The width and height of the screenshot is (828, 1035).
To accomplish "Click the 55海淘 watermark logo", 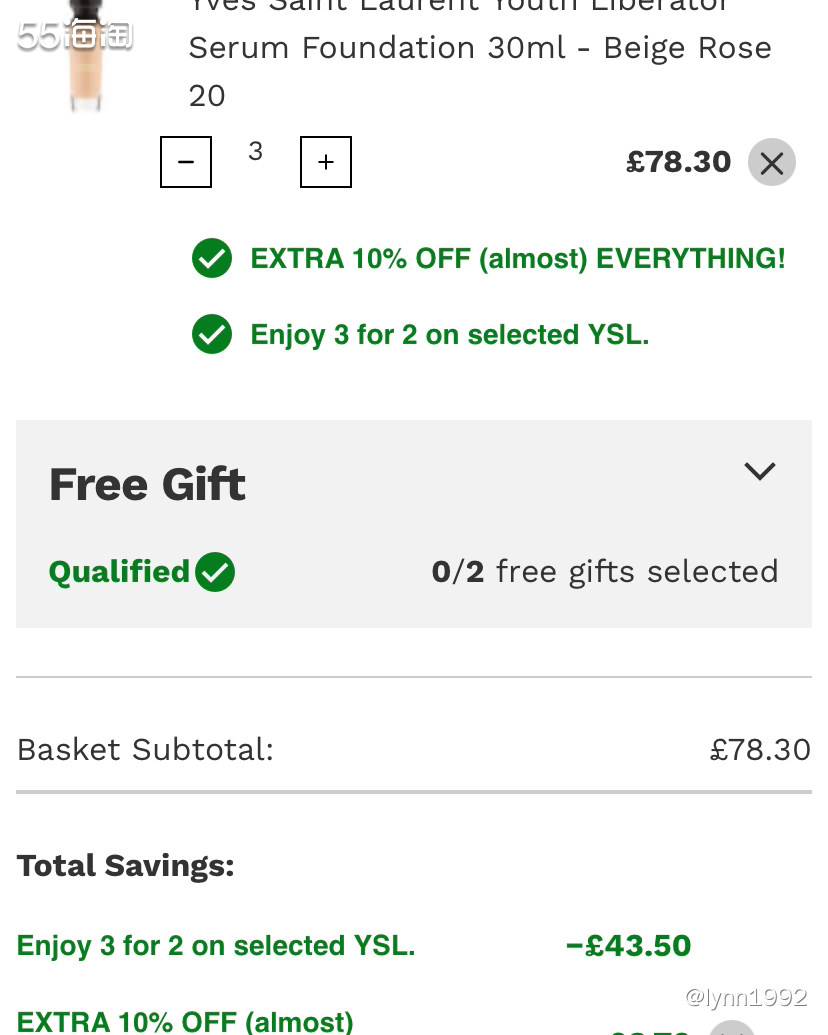I will 74,36.
